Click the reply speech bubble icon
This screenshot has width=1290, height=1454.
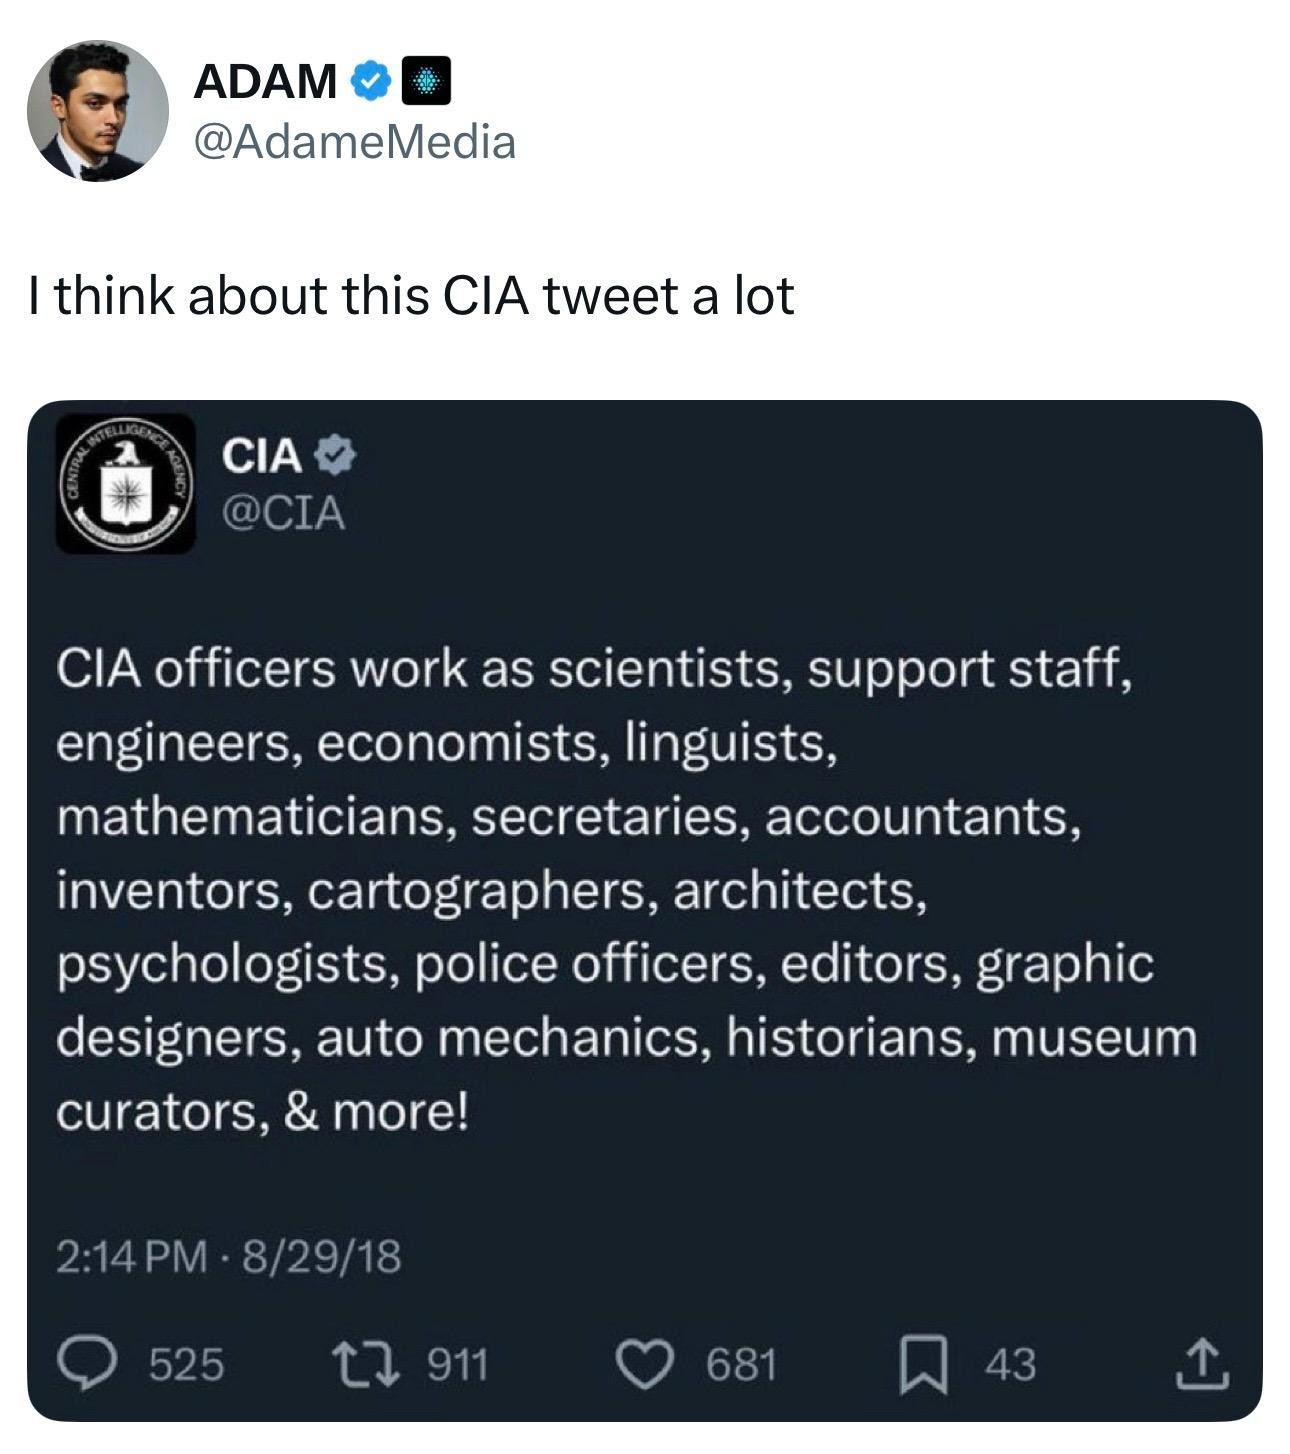click(89, 1364)
